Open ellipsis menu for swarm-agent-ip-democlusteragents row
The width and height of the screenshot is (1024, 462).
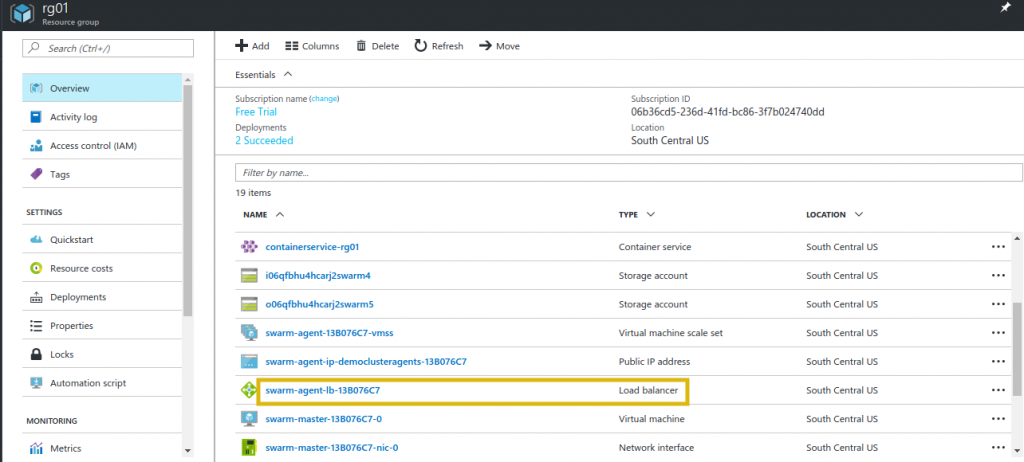coord(998,361)
